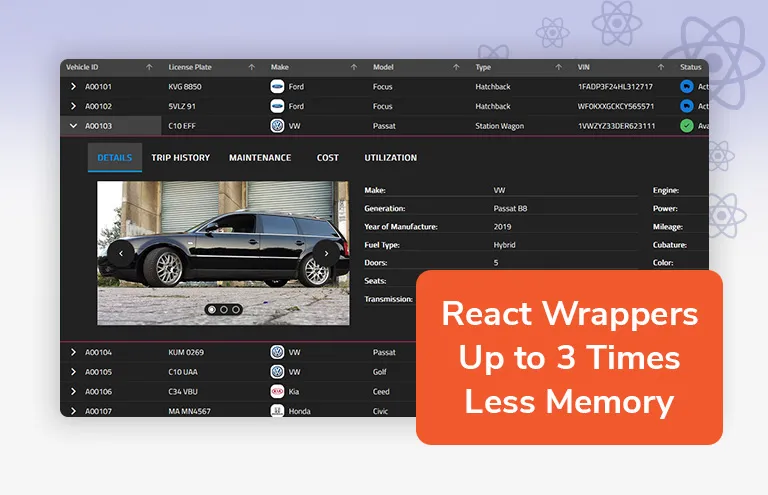The height and width of the screenshot is (495, 768).
Task: Select VIN 1FADP3F24HL312717
Action: (615, 87)
